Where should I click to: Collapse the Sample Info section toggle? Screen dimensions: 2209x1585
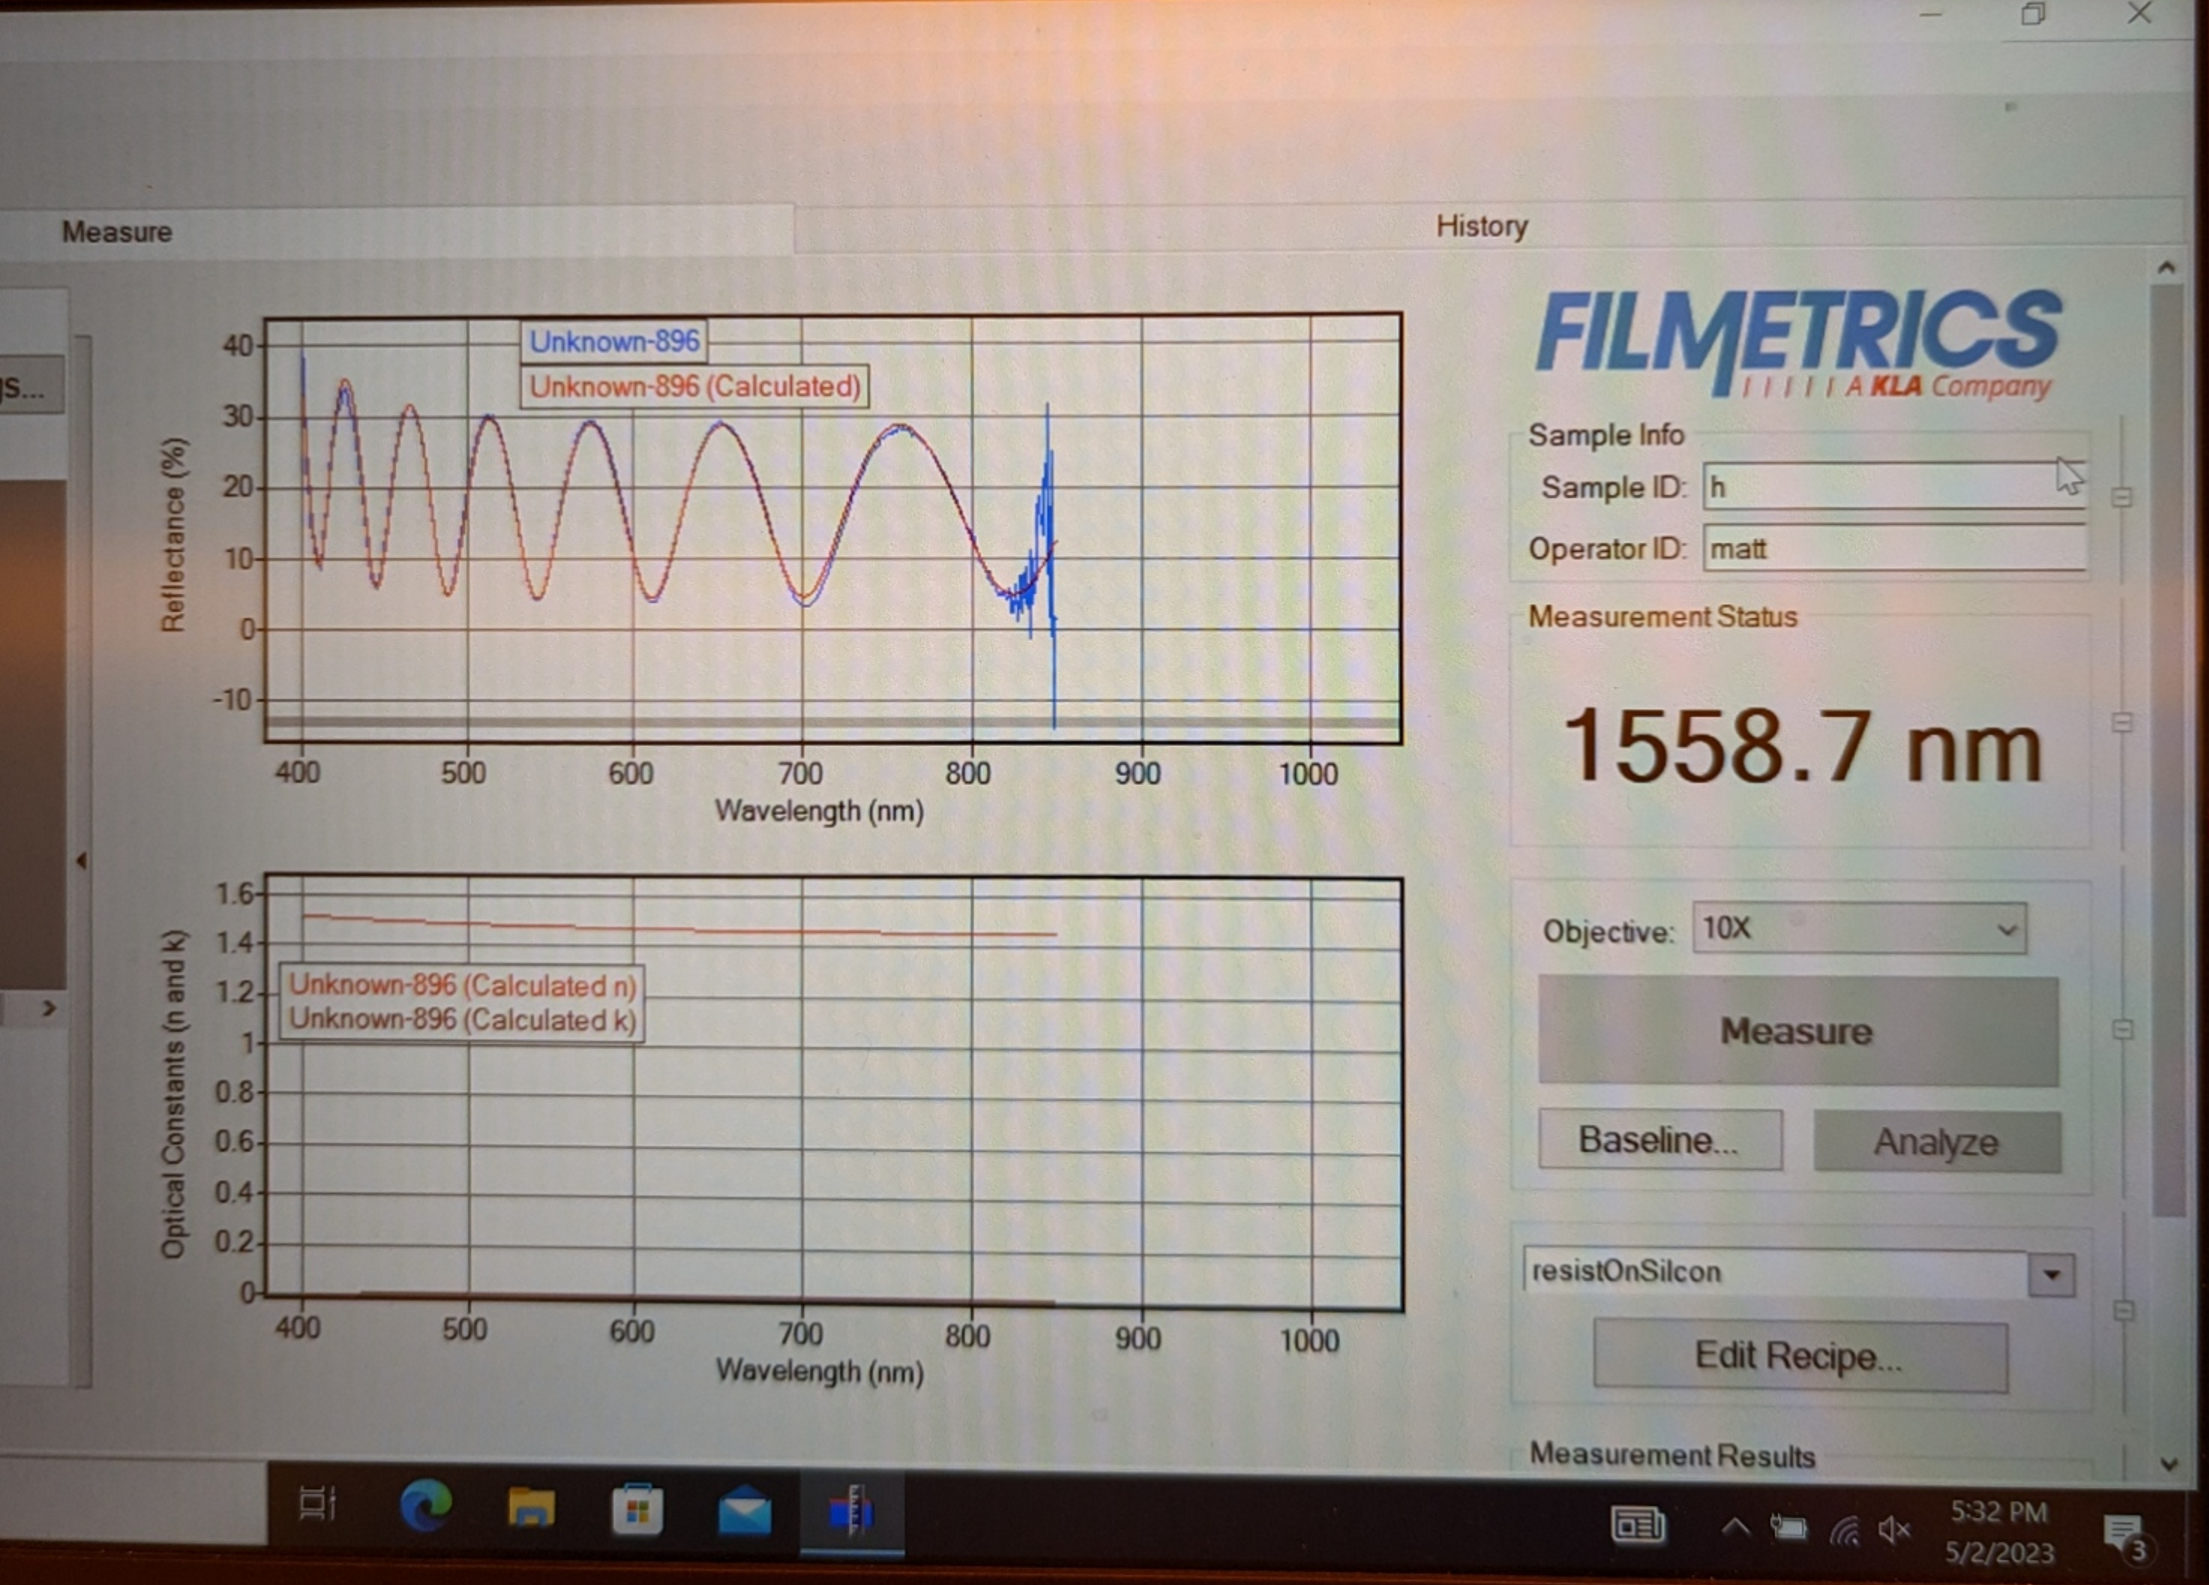point(2122,497)
